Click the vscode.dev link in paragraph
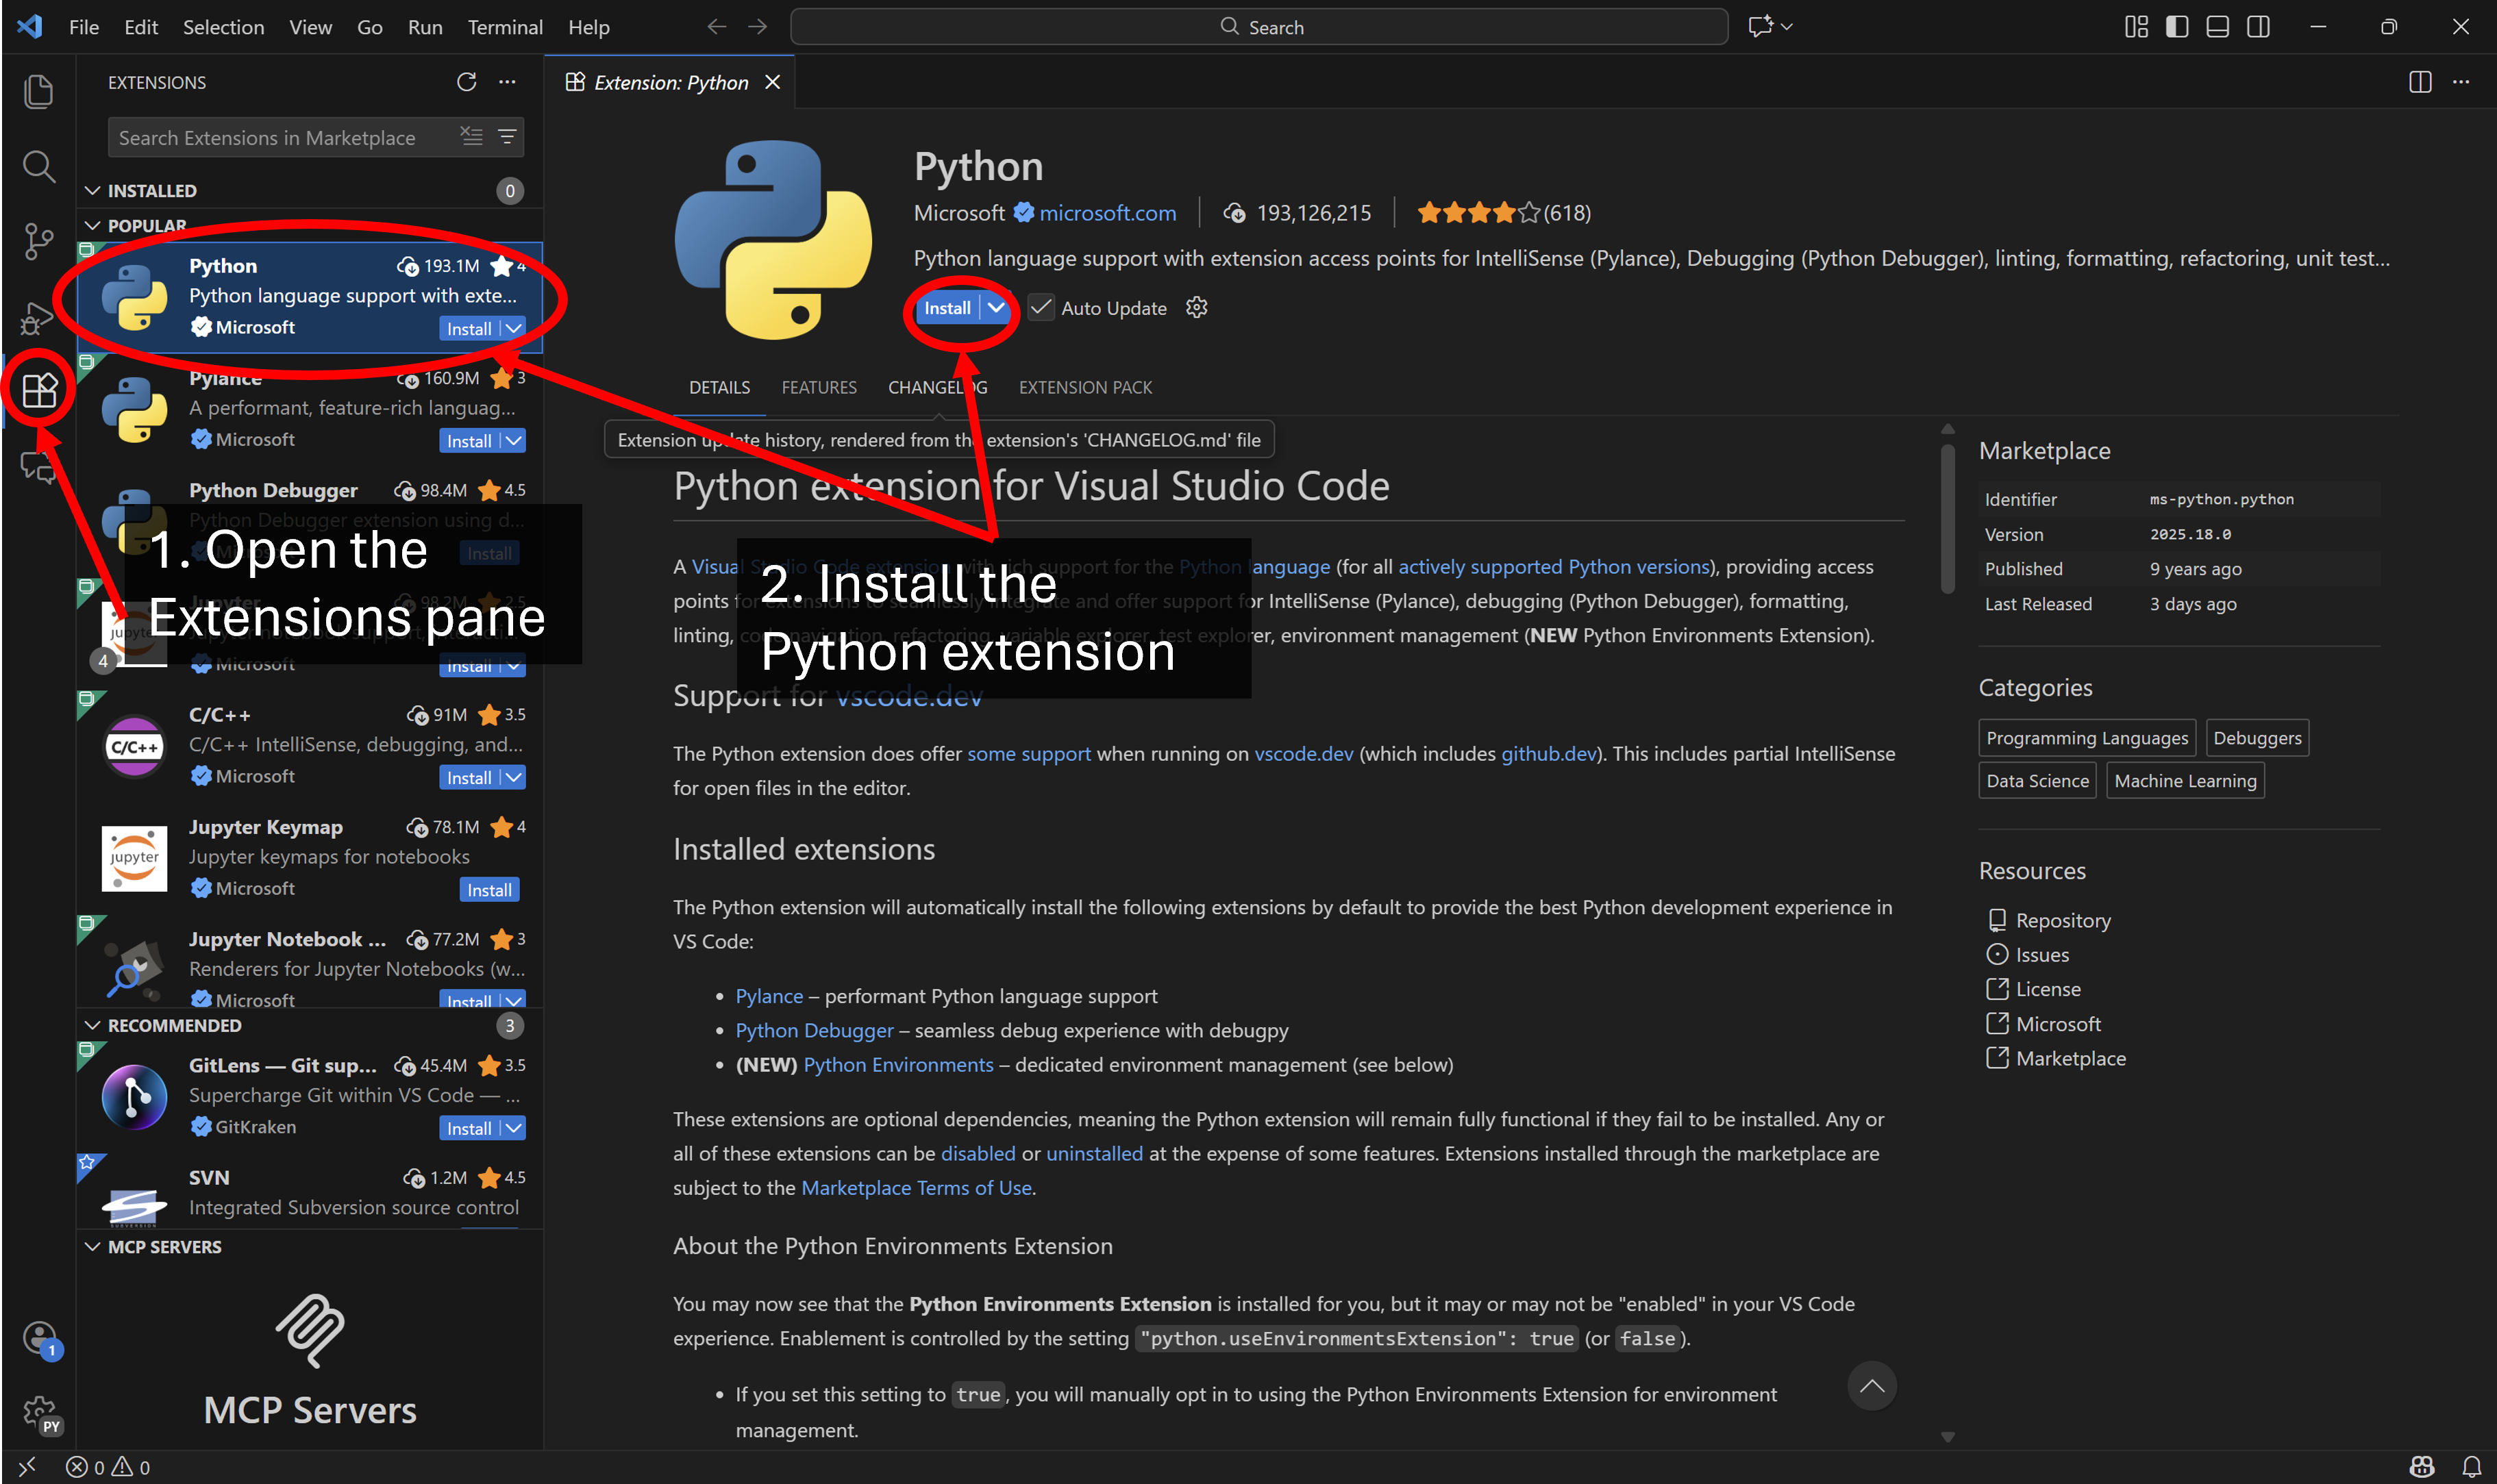This screenshot has height=1484, width=2497. tap(1303, 754)
